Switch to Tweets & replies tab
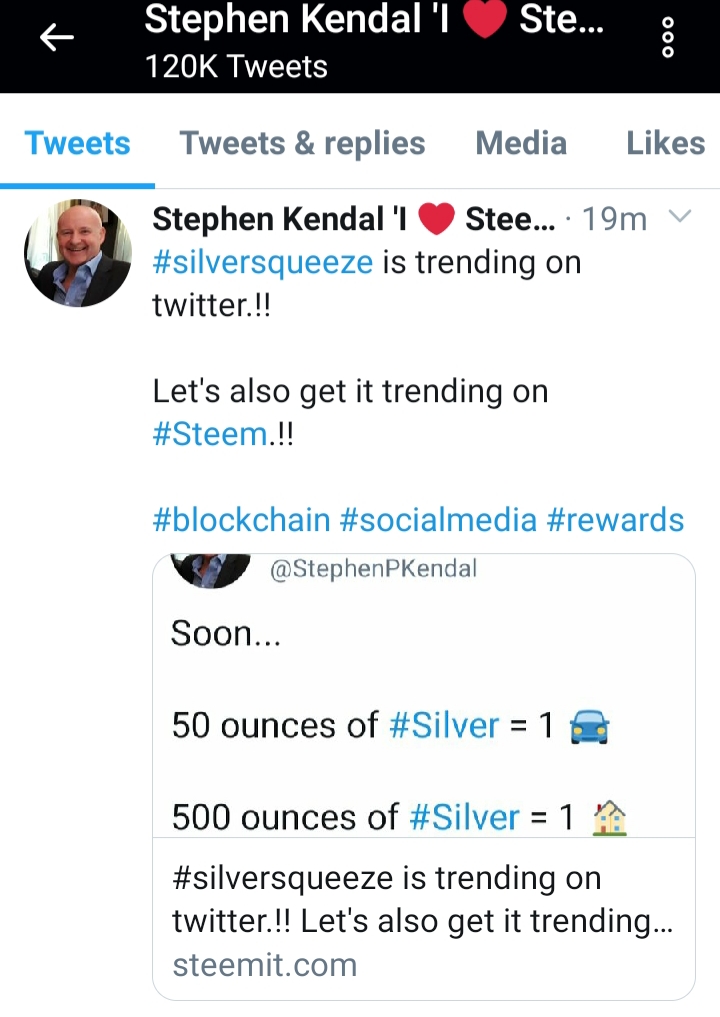720x1017 pixels. click(x=302, y=143)
